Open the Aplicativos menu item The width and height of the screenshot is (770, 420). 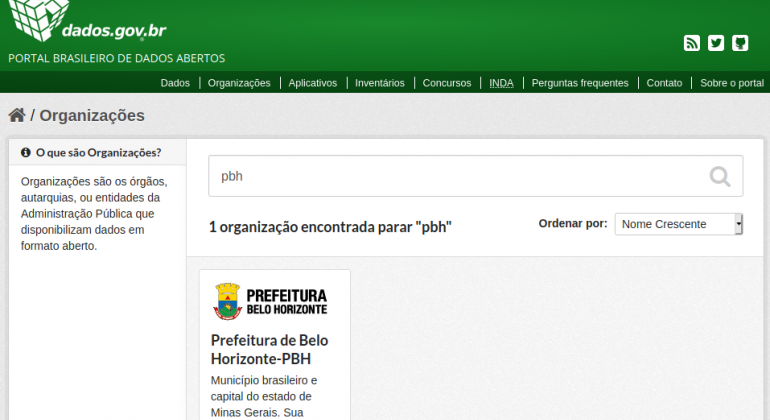312,83
